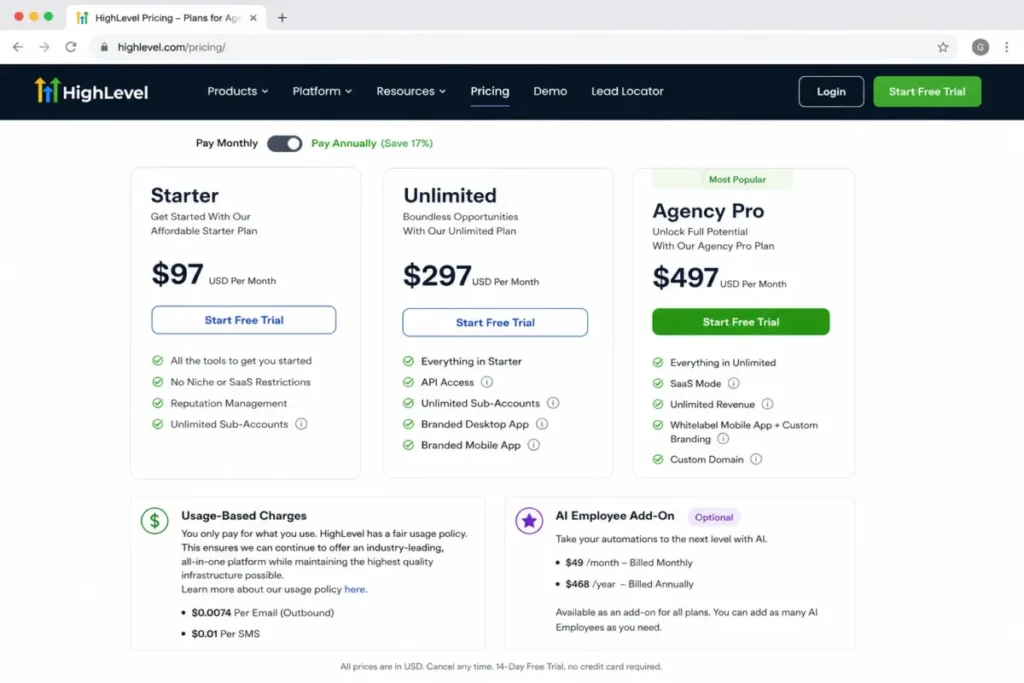Screen dimensions: 1024x683
Task: Go back with browser back arrow
Action: click(x=18, y=47)
